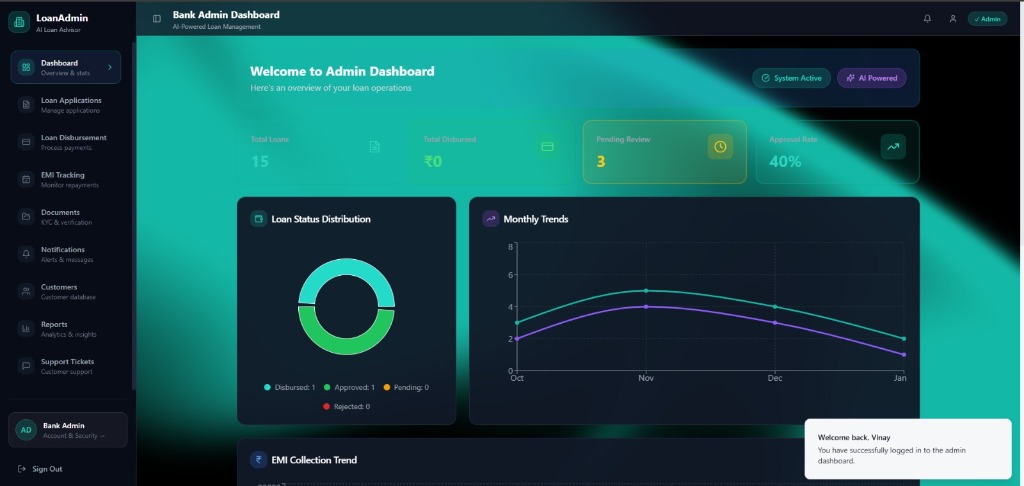Viewport: 1024px width, 486px height.
Task: Click the AD avatar circle
Action: click(25, 430)
